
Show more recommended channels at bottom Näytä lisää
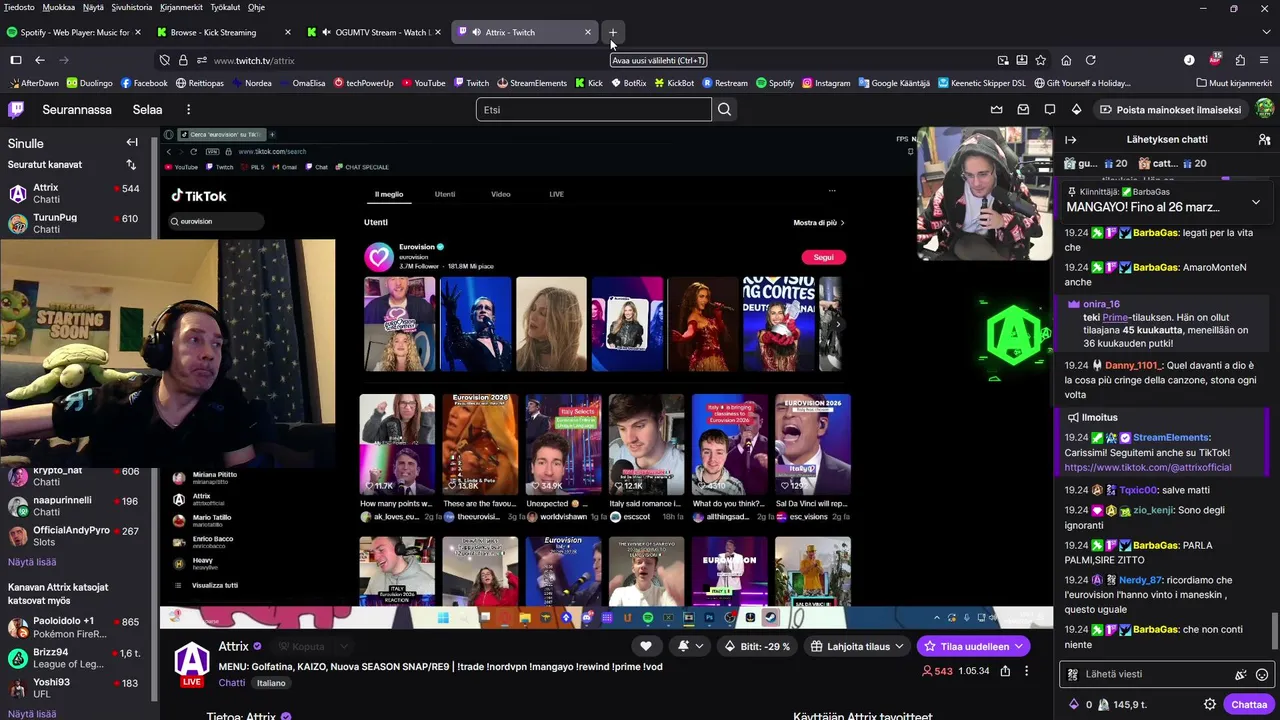pos(32,713)
